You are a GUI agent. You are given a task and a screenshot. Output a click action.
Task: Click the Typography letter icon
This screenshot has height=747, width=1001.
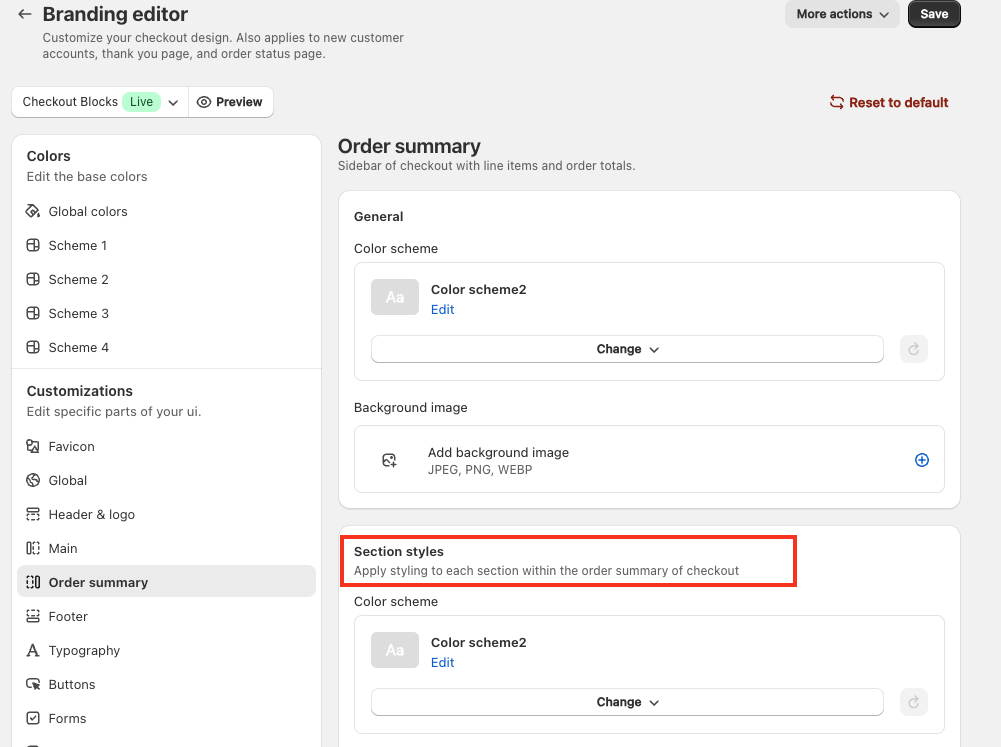(x=33, y=650)
